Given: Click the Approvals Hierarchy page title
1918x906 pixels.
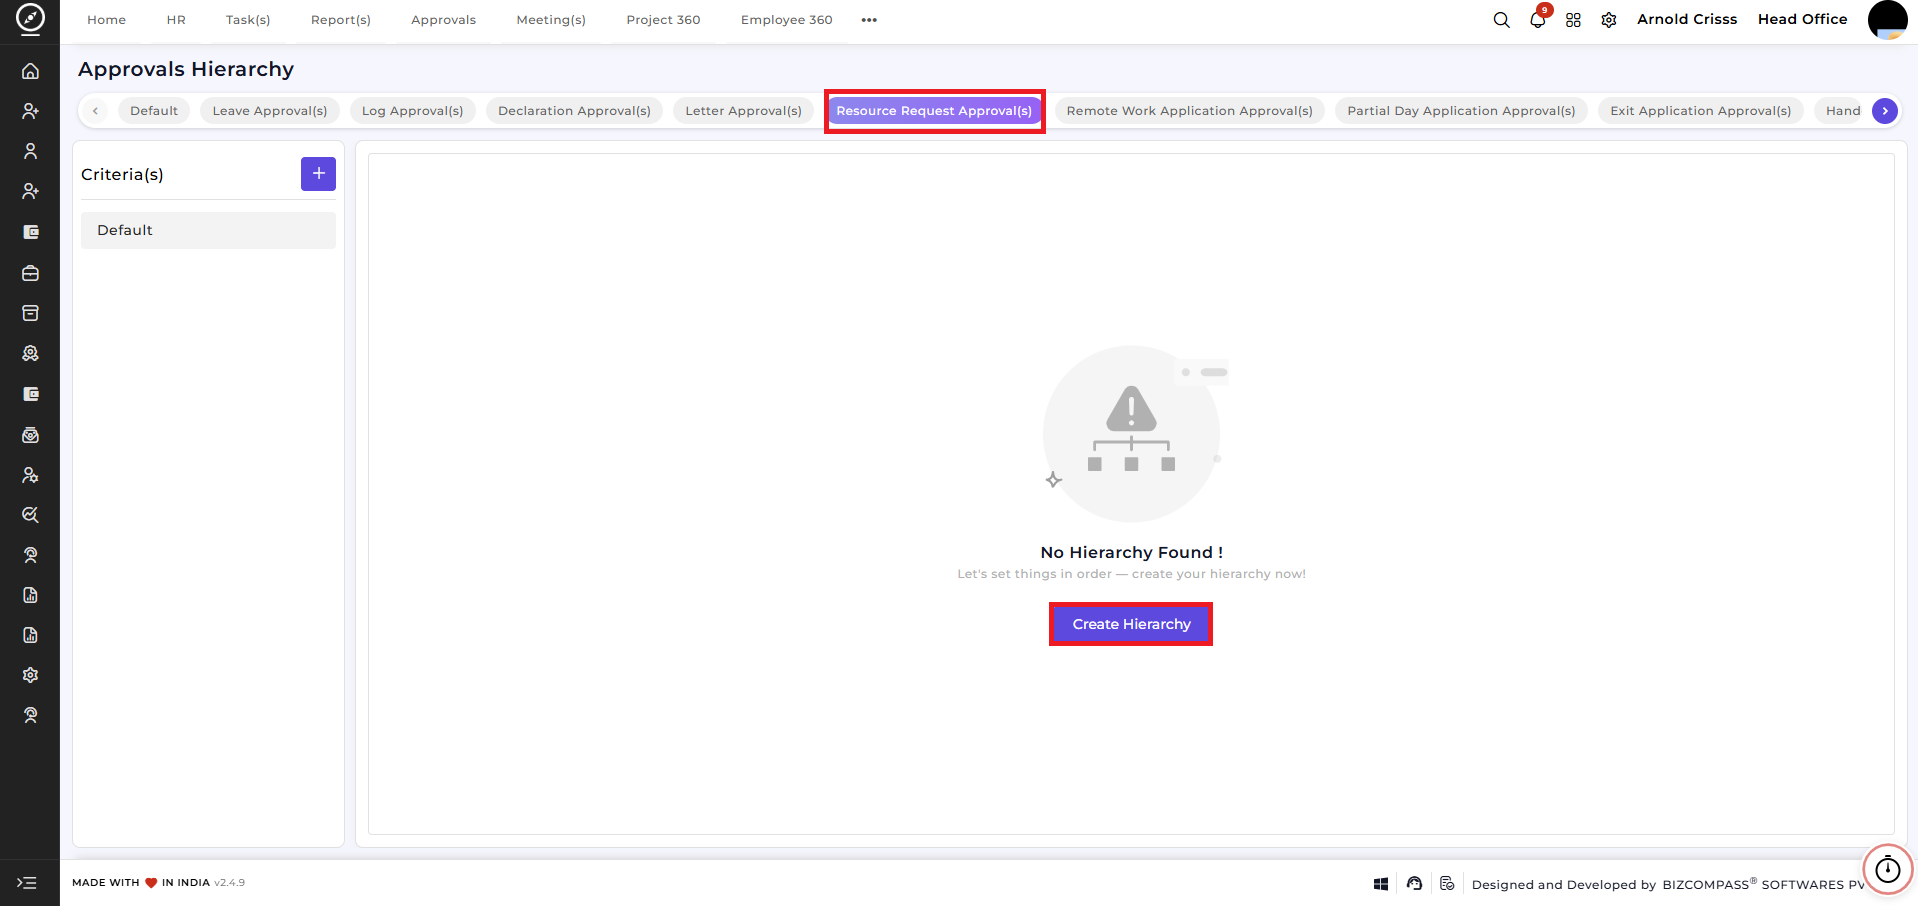Looking at the screenshot, I should coord(186,69).
